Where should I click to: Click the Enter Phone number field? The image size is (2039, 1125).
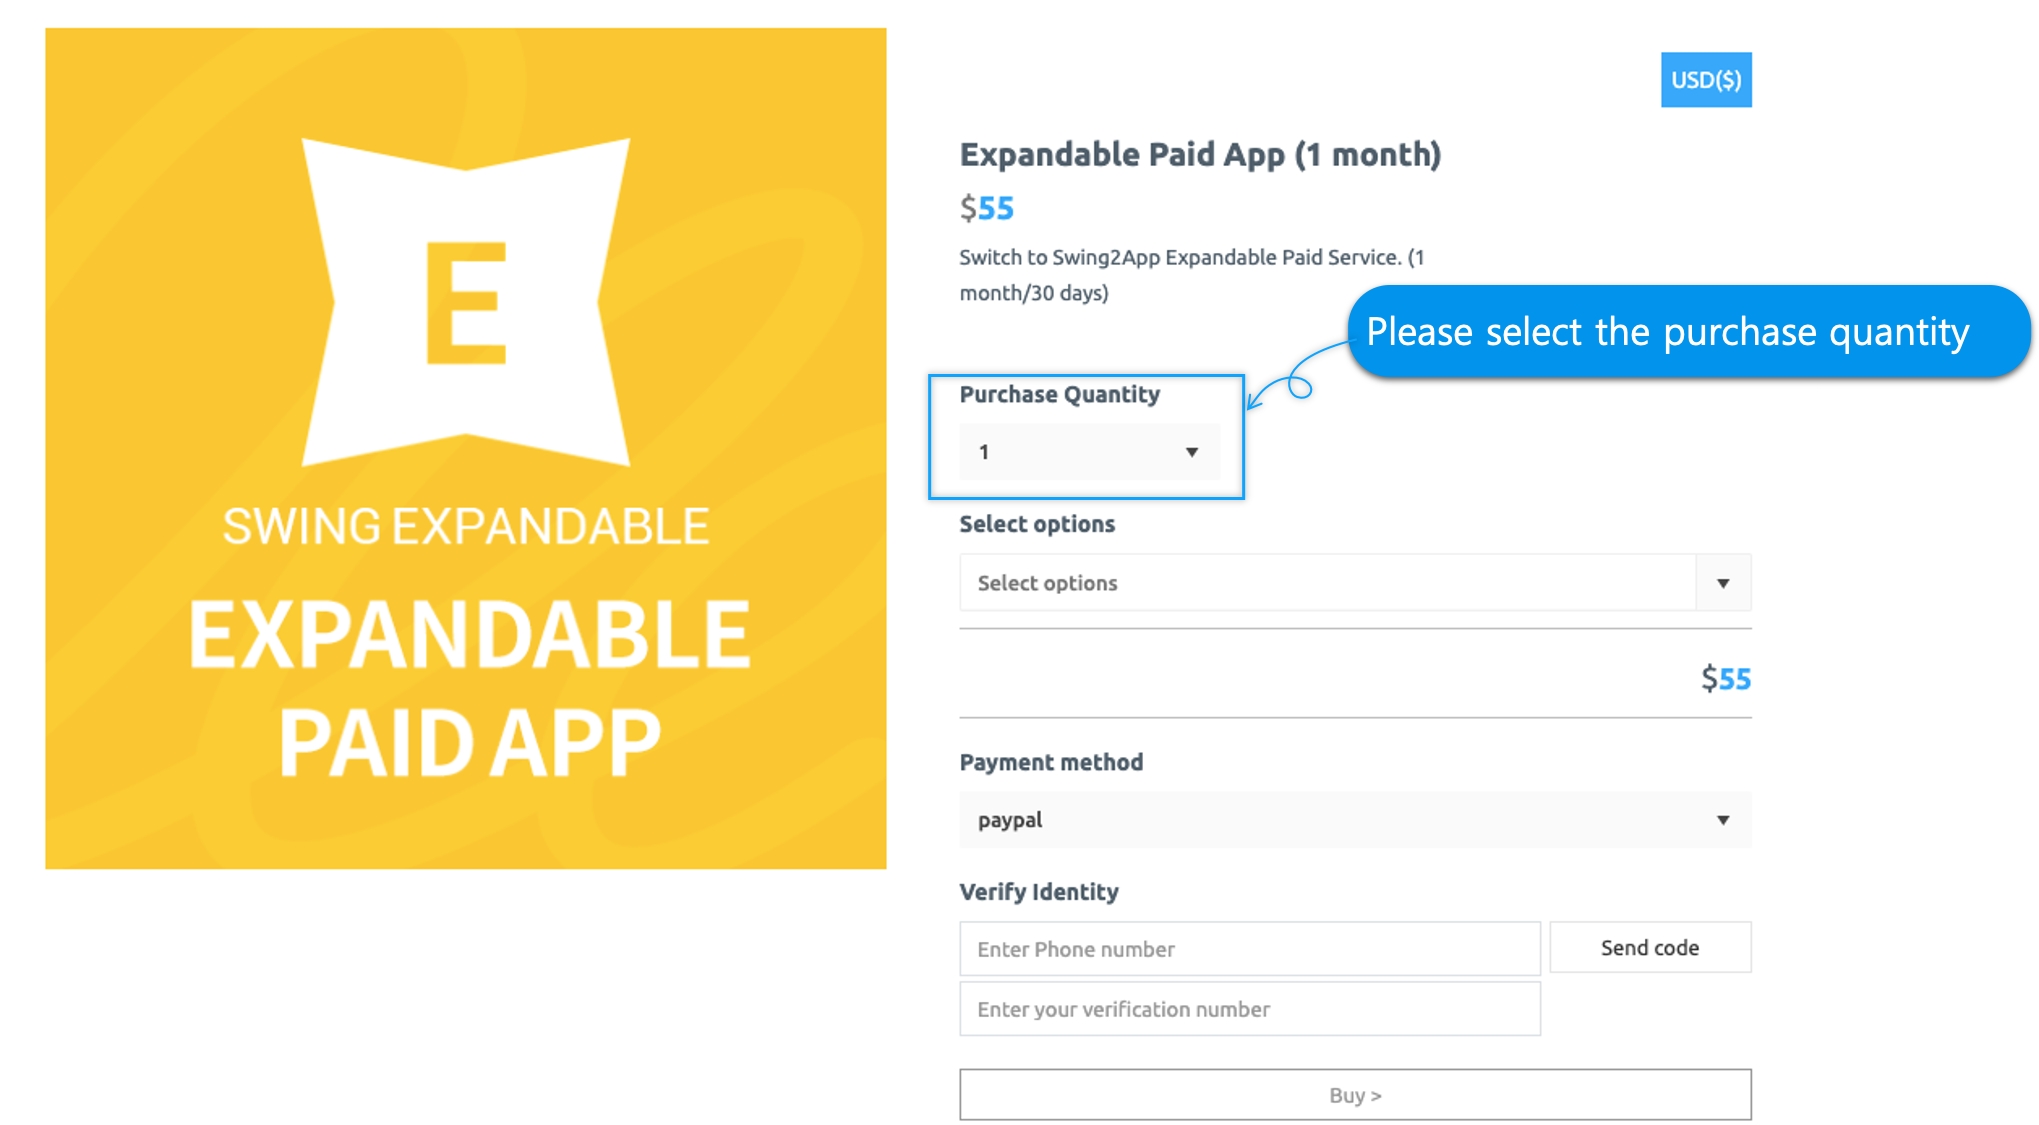1250,949
